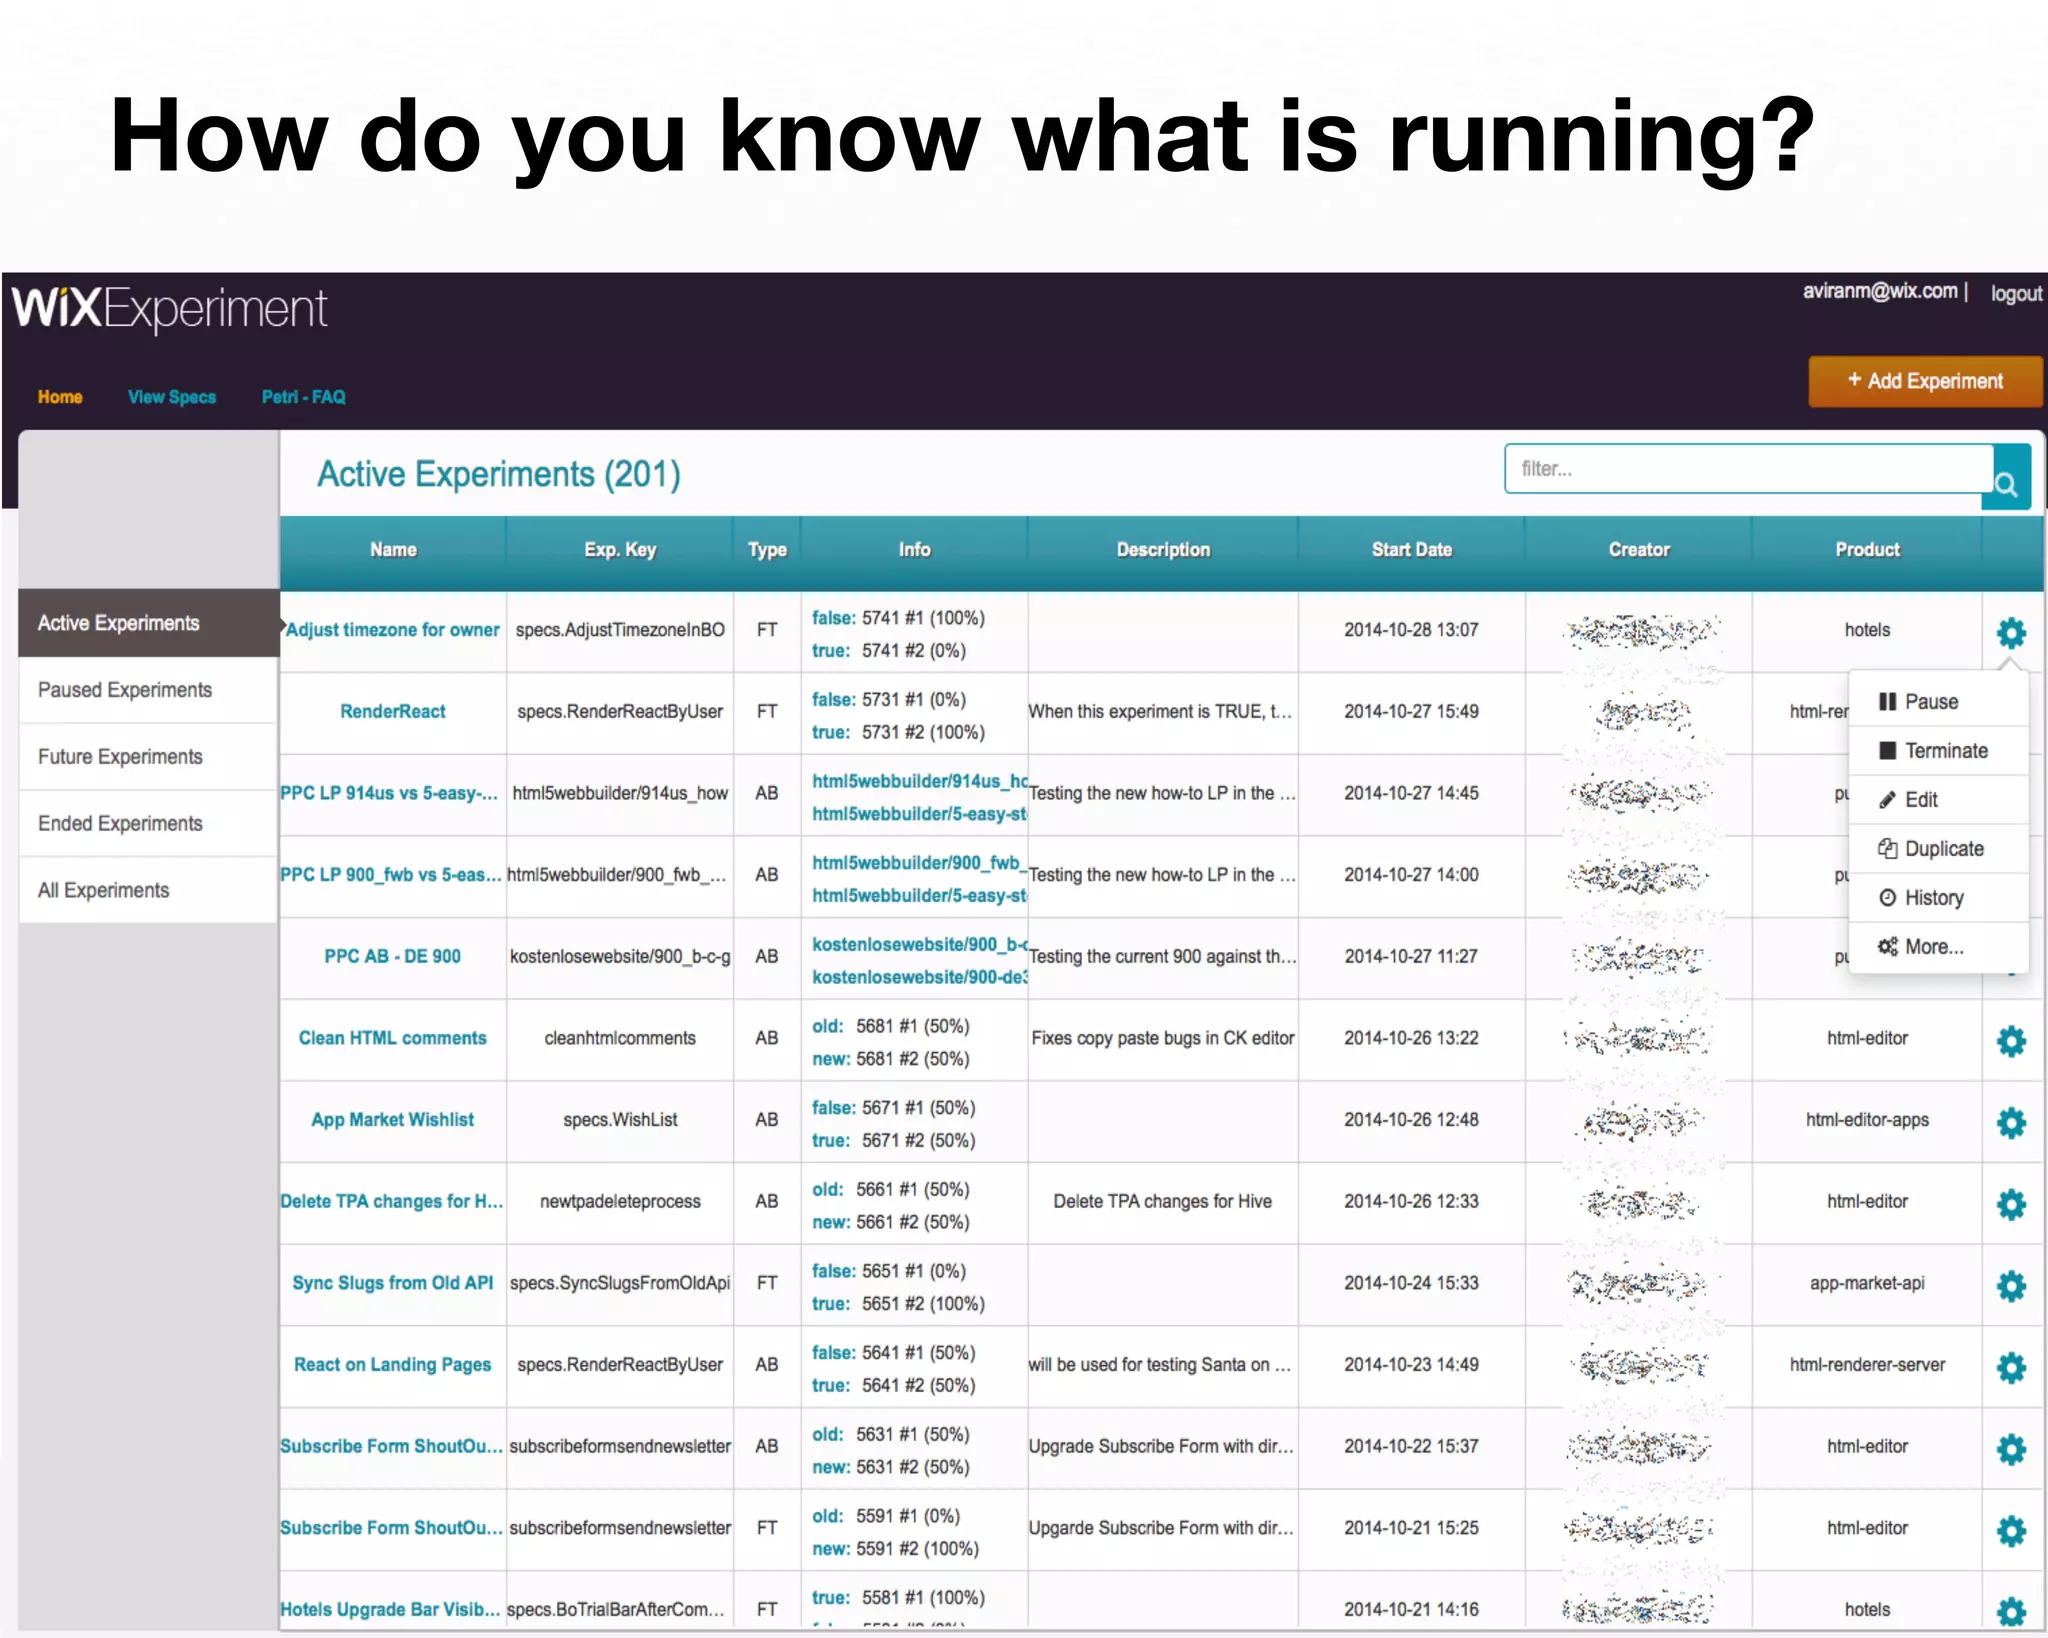
Task: Open gear menu for 2014-10-22 Subscribe Form row
Action: coord(2011,1449)
